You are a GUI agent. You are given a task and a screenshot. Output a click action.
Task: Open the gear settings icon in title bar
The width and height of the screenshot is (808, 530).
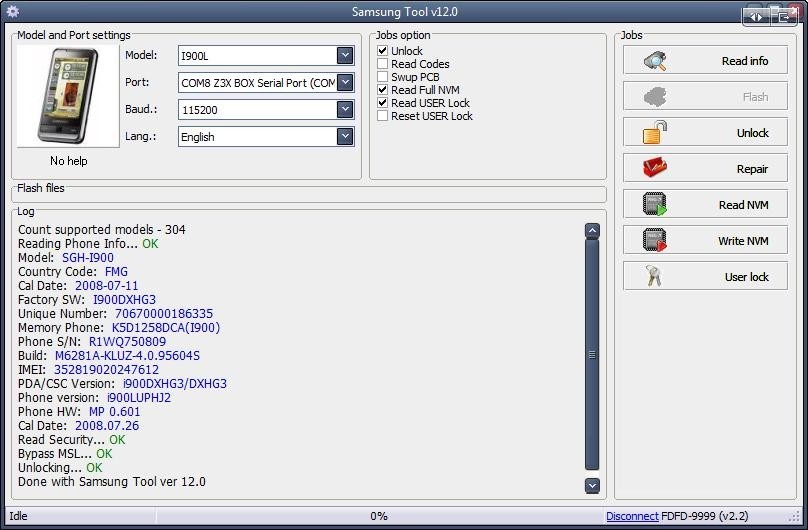point(13,11)
